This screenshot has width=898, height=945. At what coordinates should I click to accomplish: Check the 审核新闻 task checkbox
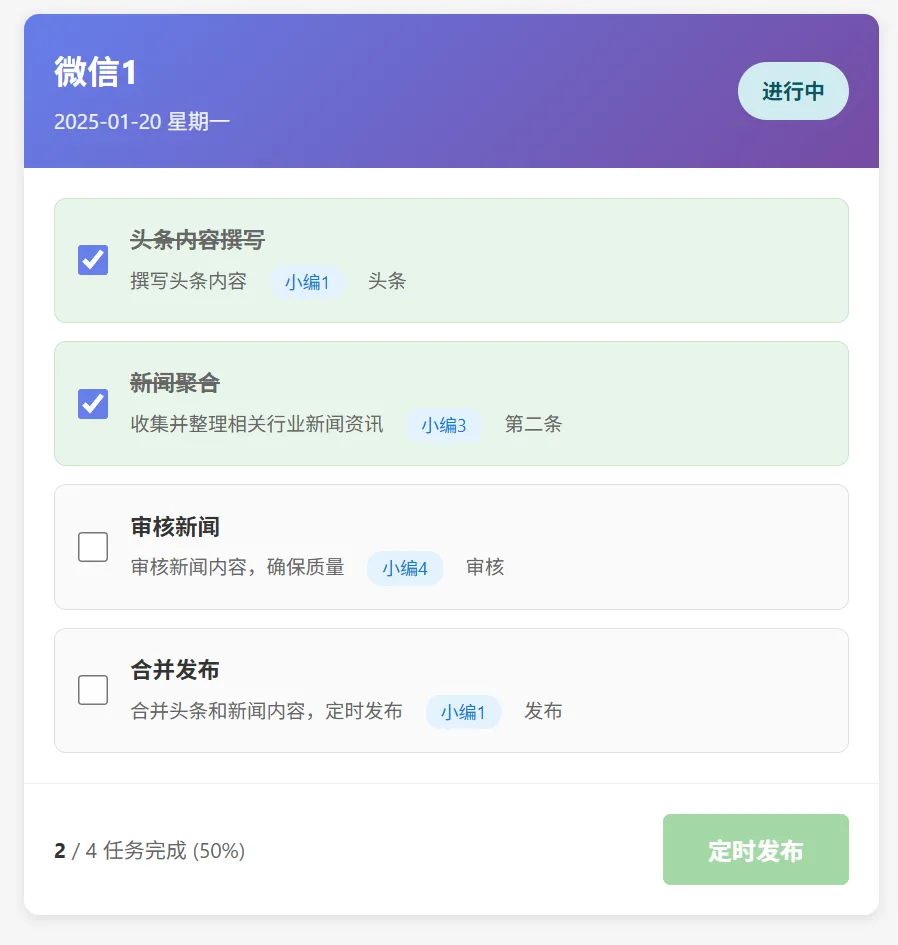tap(93, 547)
